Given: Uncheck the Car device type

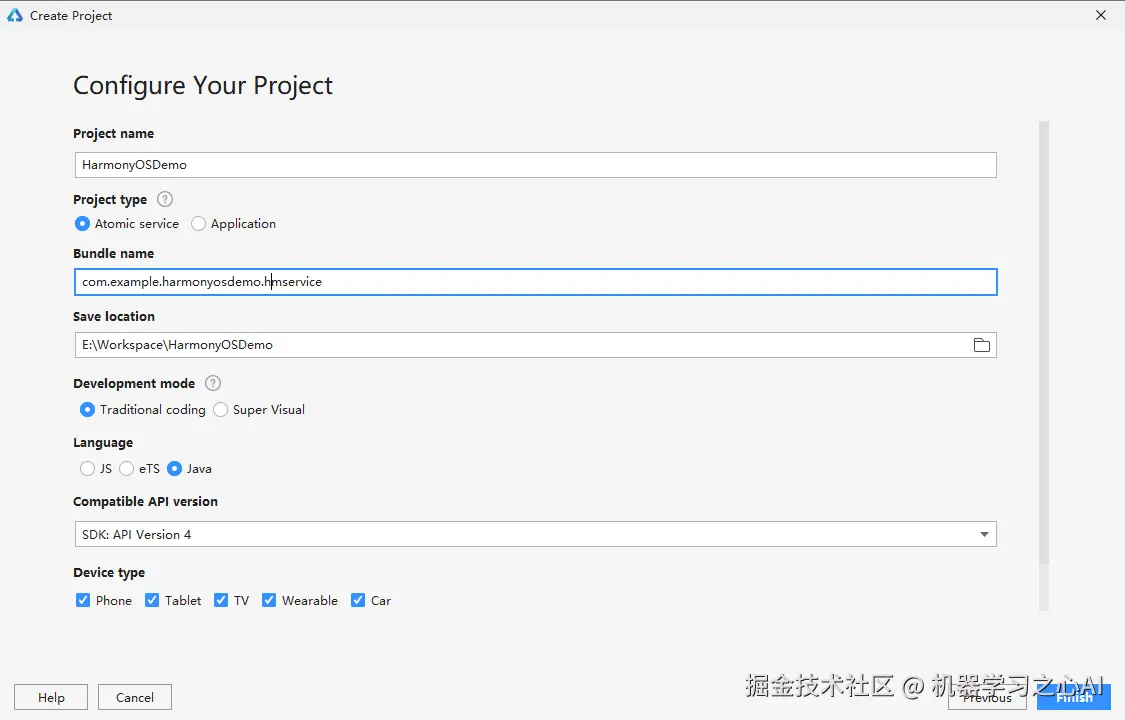Looking at the screenshot, I should click(x=358, y=600).
